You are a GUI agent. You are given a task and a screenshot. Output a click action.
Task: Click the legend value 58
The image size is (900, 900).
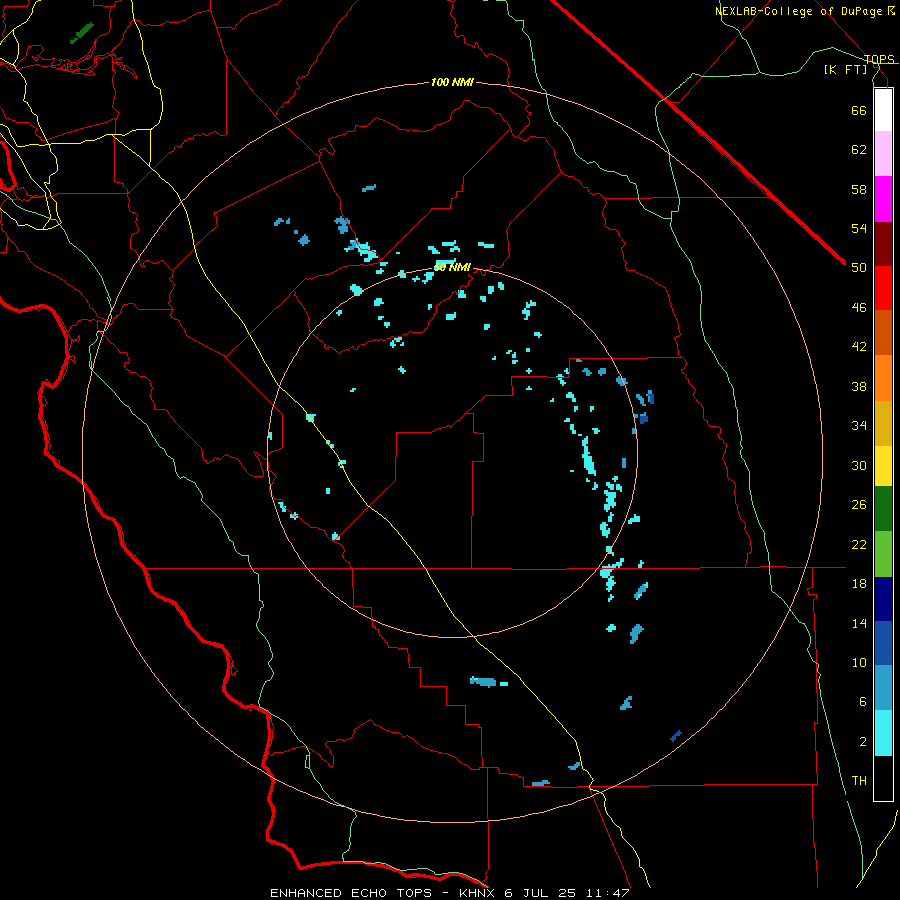point(859,189)
